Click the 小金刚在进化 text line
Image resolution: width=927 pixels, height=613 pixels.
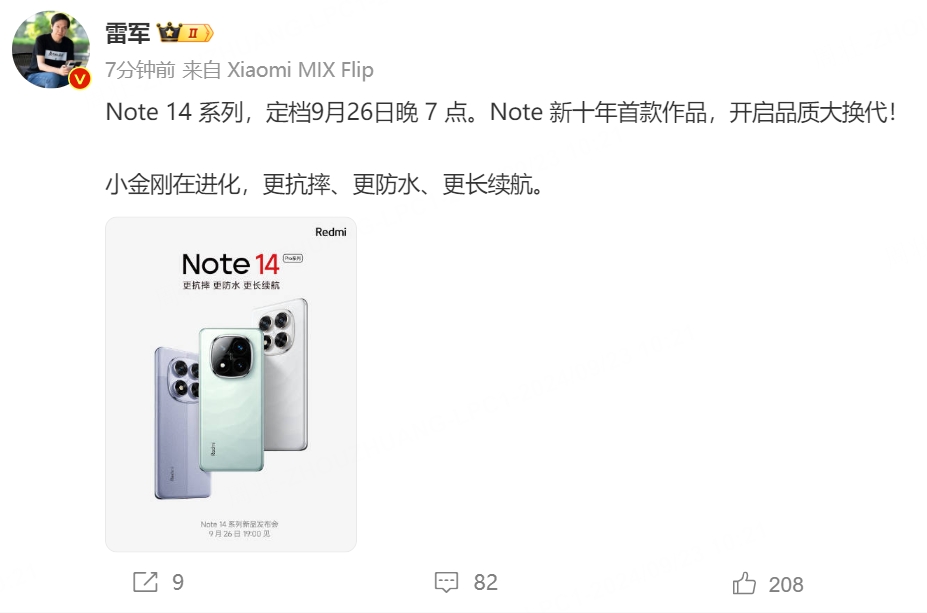(324, 184)
